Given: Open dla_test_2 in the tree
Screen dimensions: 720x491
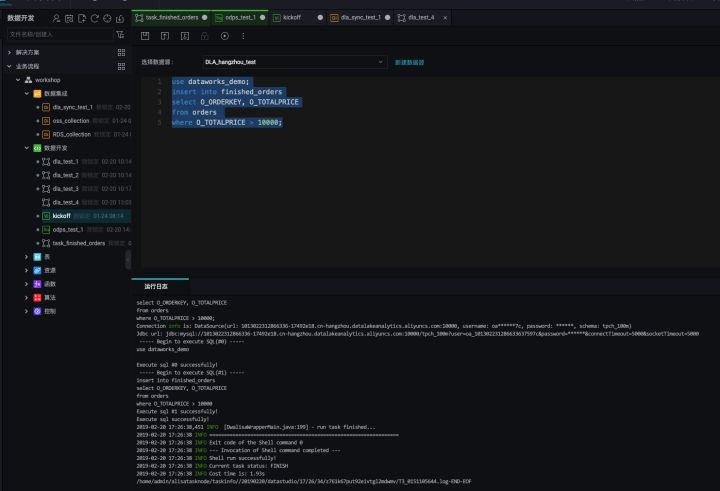Looking at the screenshot, I should click(x=64, y=175).
